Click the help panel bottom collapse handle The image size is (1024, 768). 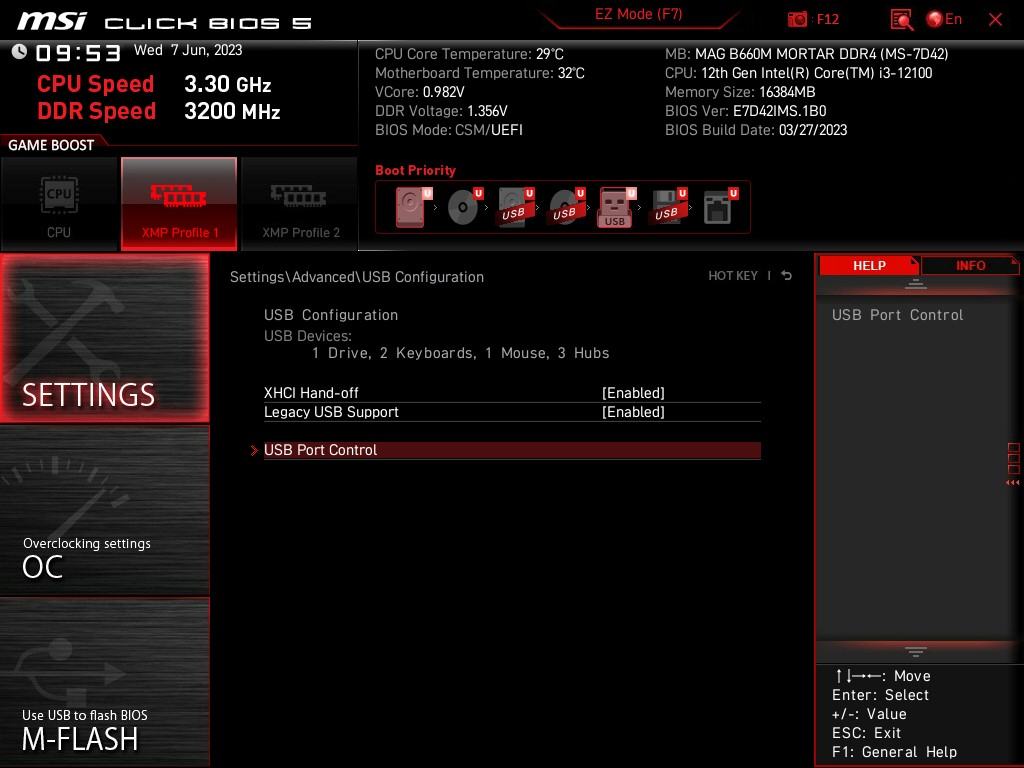pyautogui.click(x=915, y=652)
